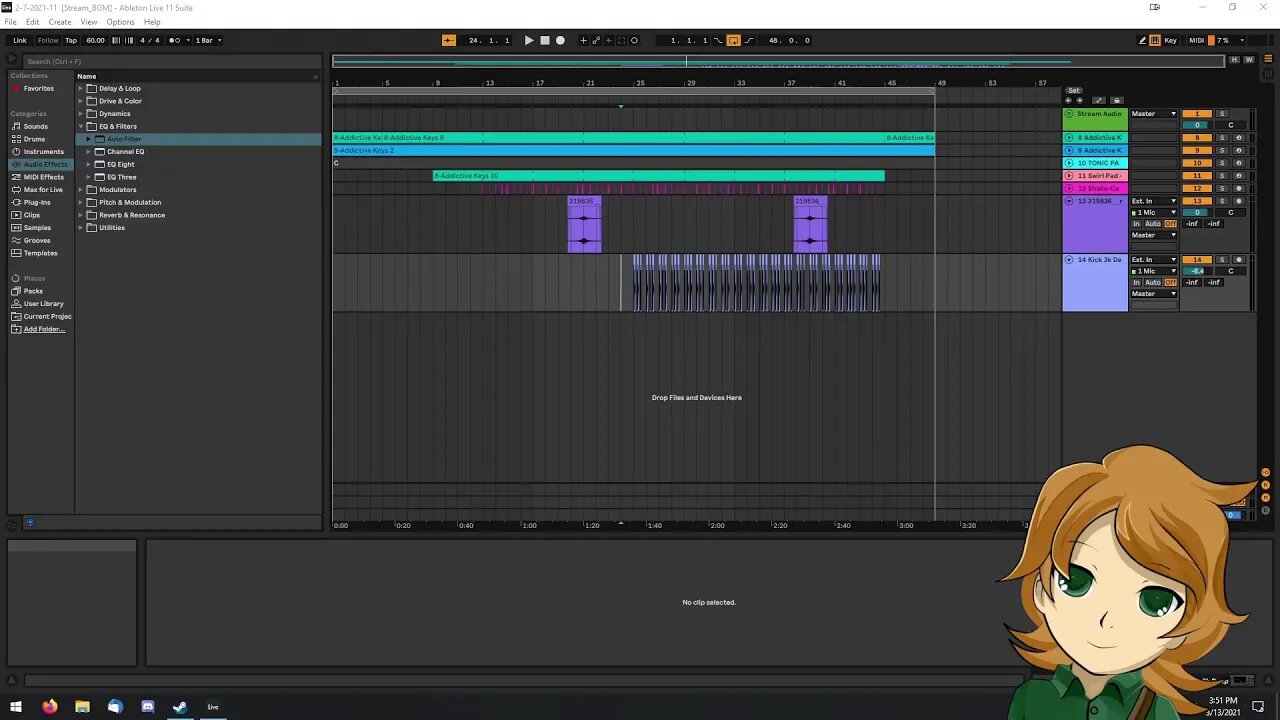Click the Link button

20,40
